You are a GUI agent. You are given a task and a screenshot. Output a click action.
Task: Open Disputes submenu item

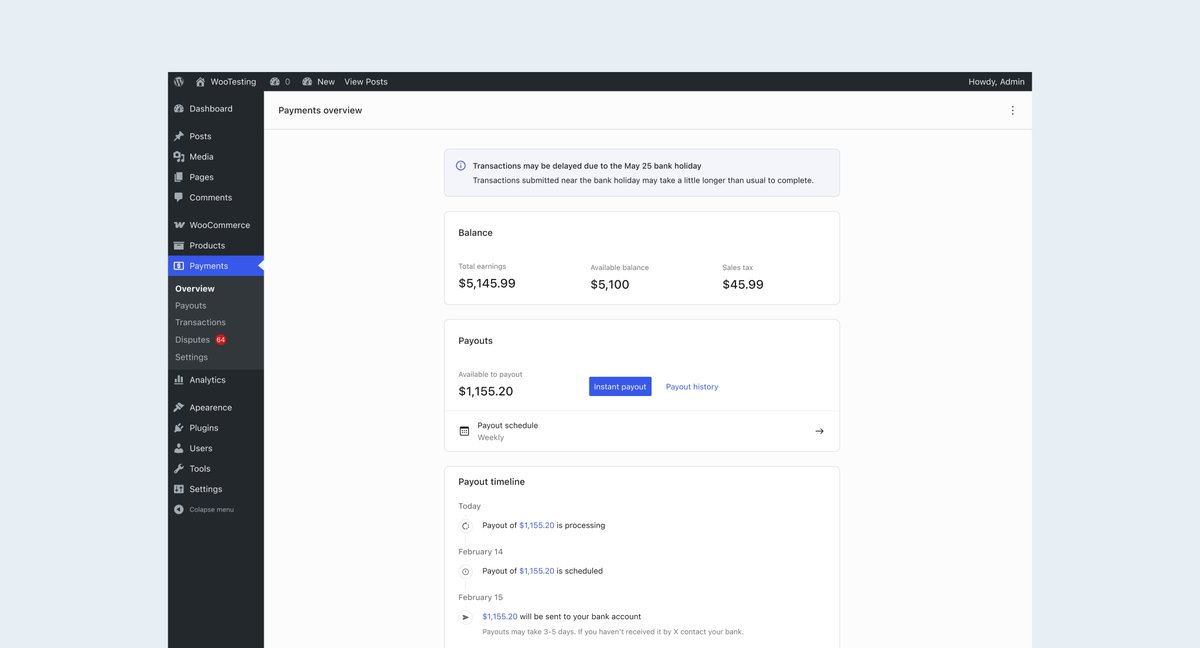tap(192, 340)
